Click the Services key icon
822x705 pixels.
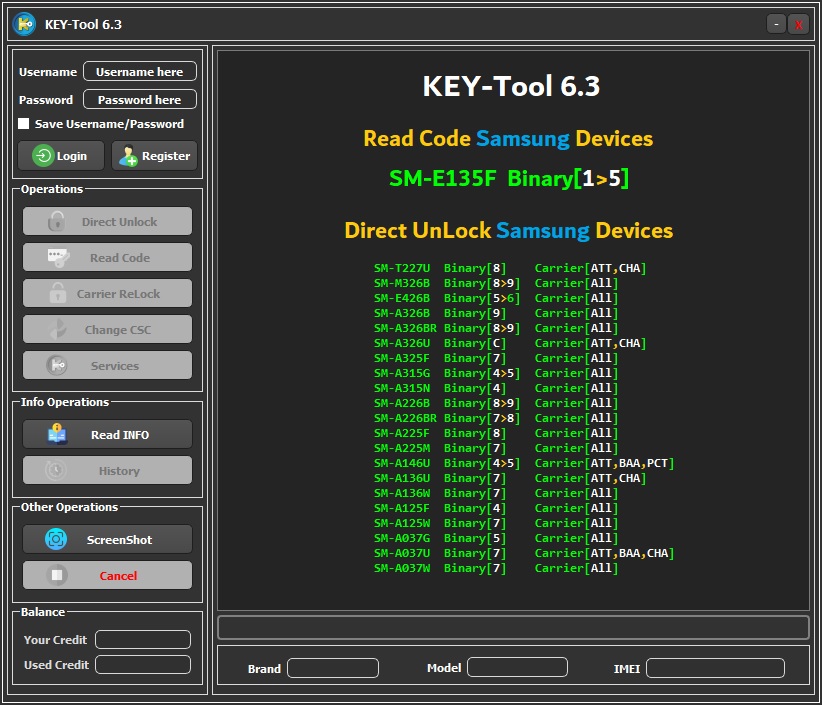point(57,365)
